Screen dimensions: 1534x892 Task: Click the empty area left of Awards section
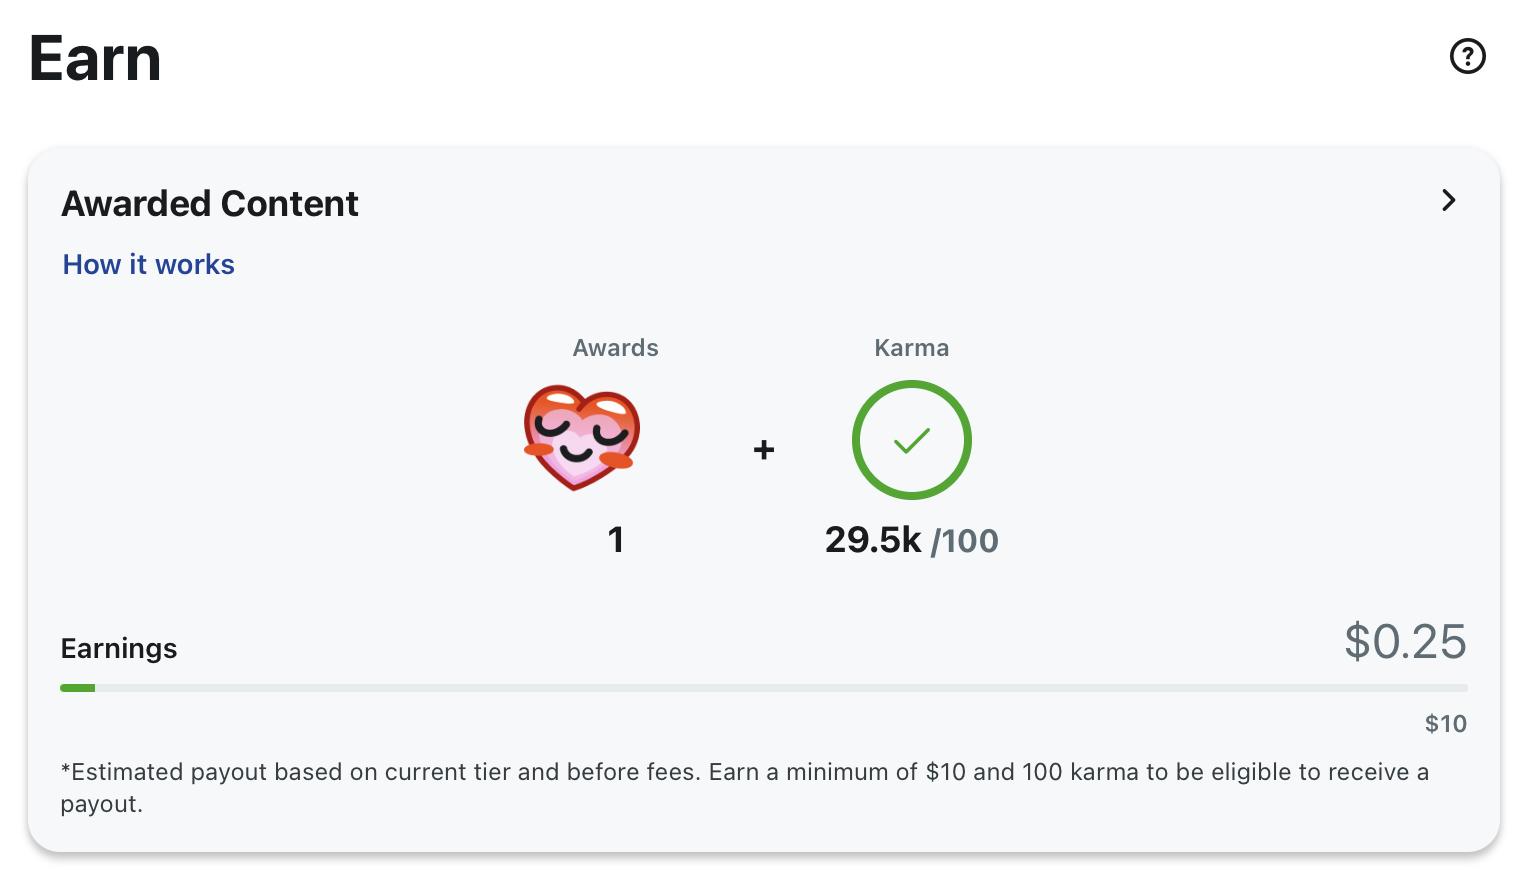point(280,440)
